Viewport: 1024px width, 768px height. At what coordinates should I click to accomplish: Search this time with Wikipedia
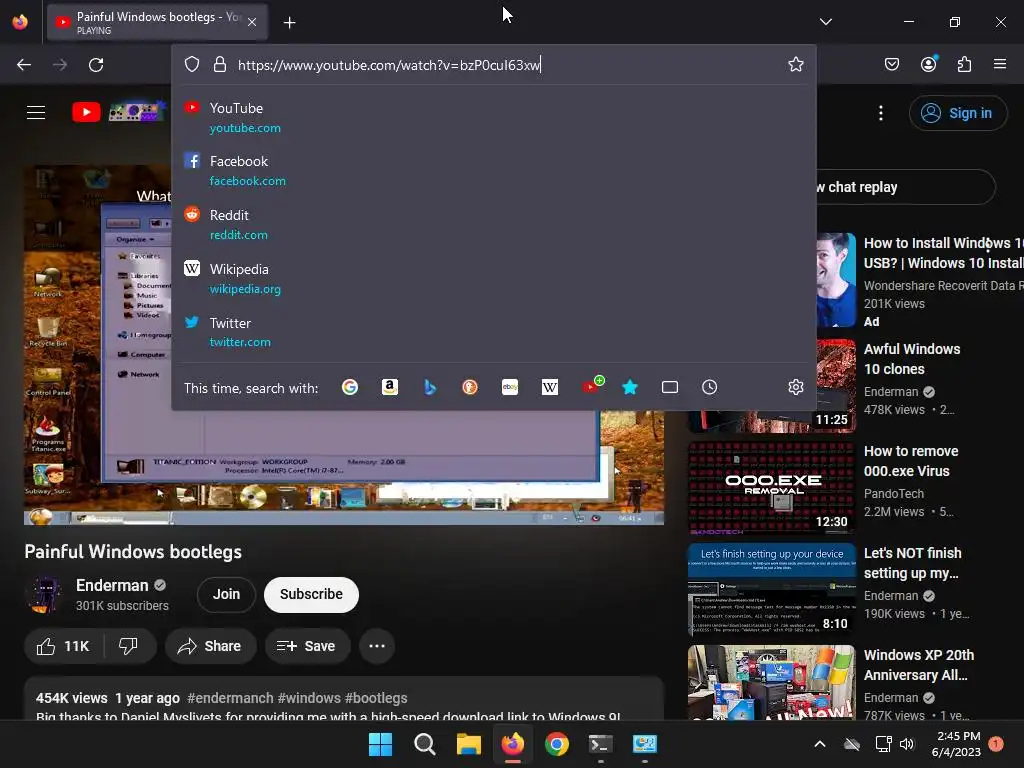[x=550, y=387]
